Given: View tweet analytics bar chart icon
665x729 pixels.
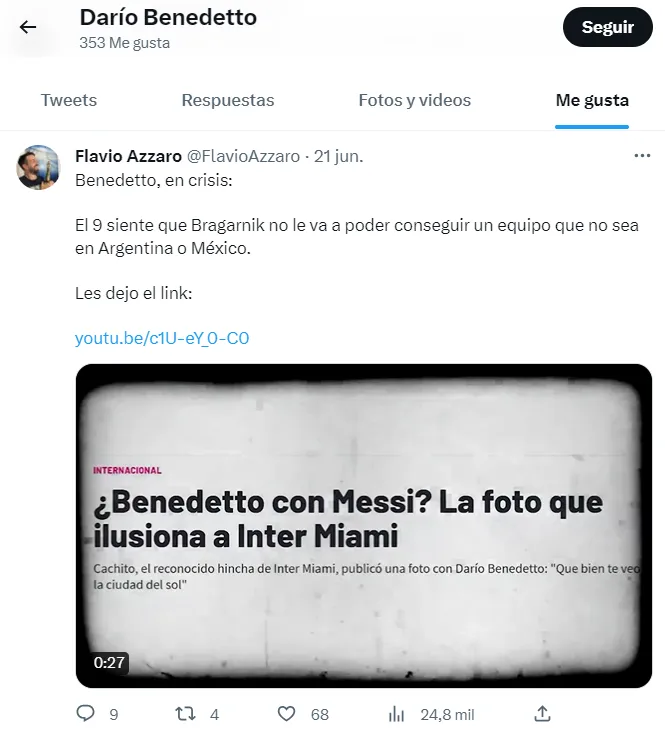Looking at the screenshot, I should click(x=396, y=714).
